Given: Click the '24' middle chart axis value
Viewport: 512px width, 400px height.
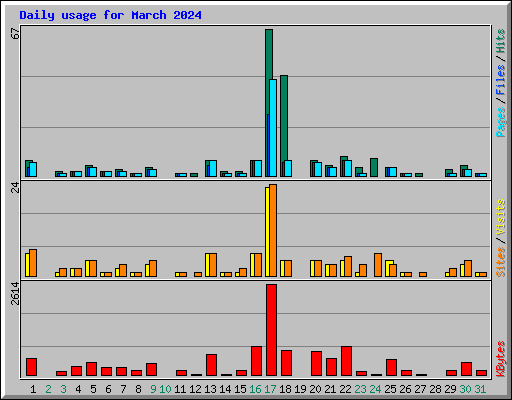Looking at the screenshot, I should pos(15,188).
